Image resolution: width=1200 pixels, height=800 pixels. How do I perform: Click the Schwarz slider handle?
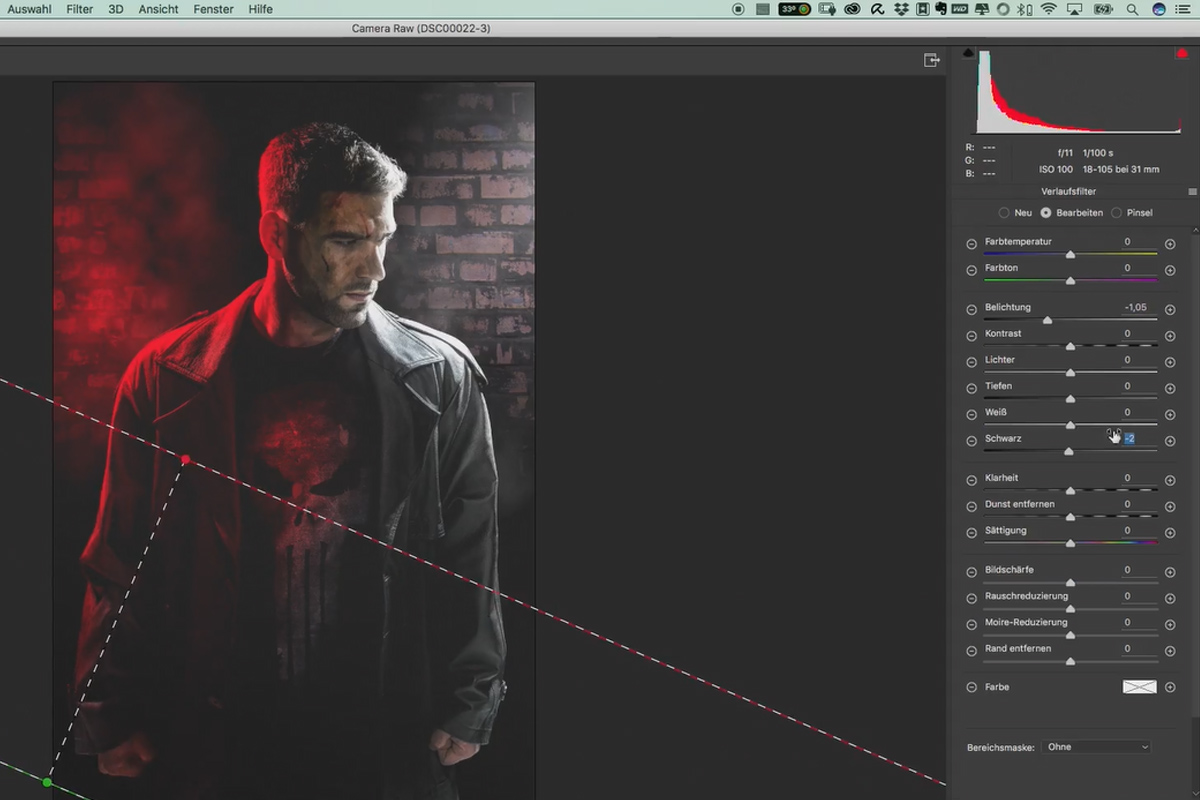pos(1069,452)
